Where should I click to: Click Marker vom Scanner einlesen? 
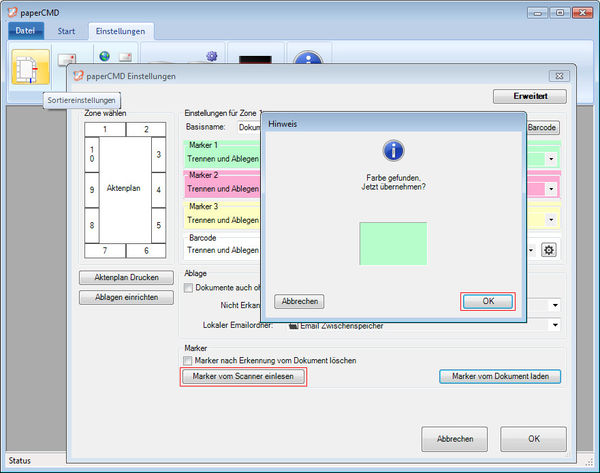(x=243, y=377)
